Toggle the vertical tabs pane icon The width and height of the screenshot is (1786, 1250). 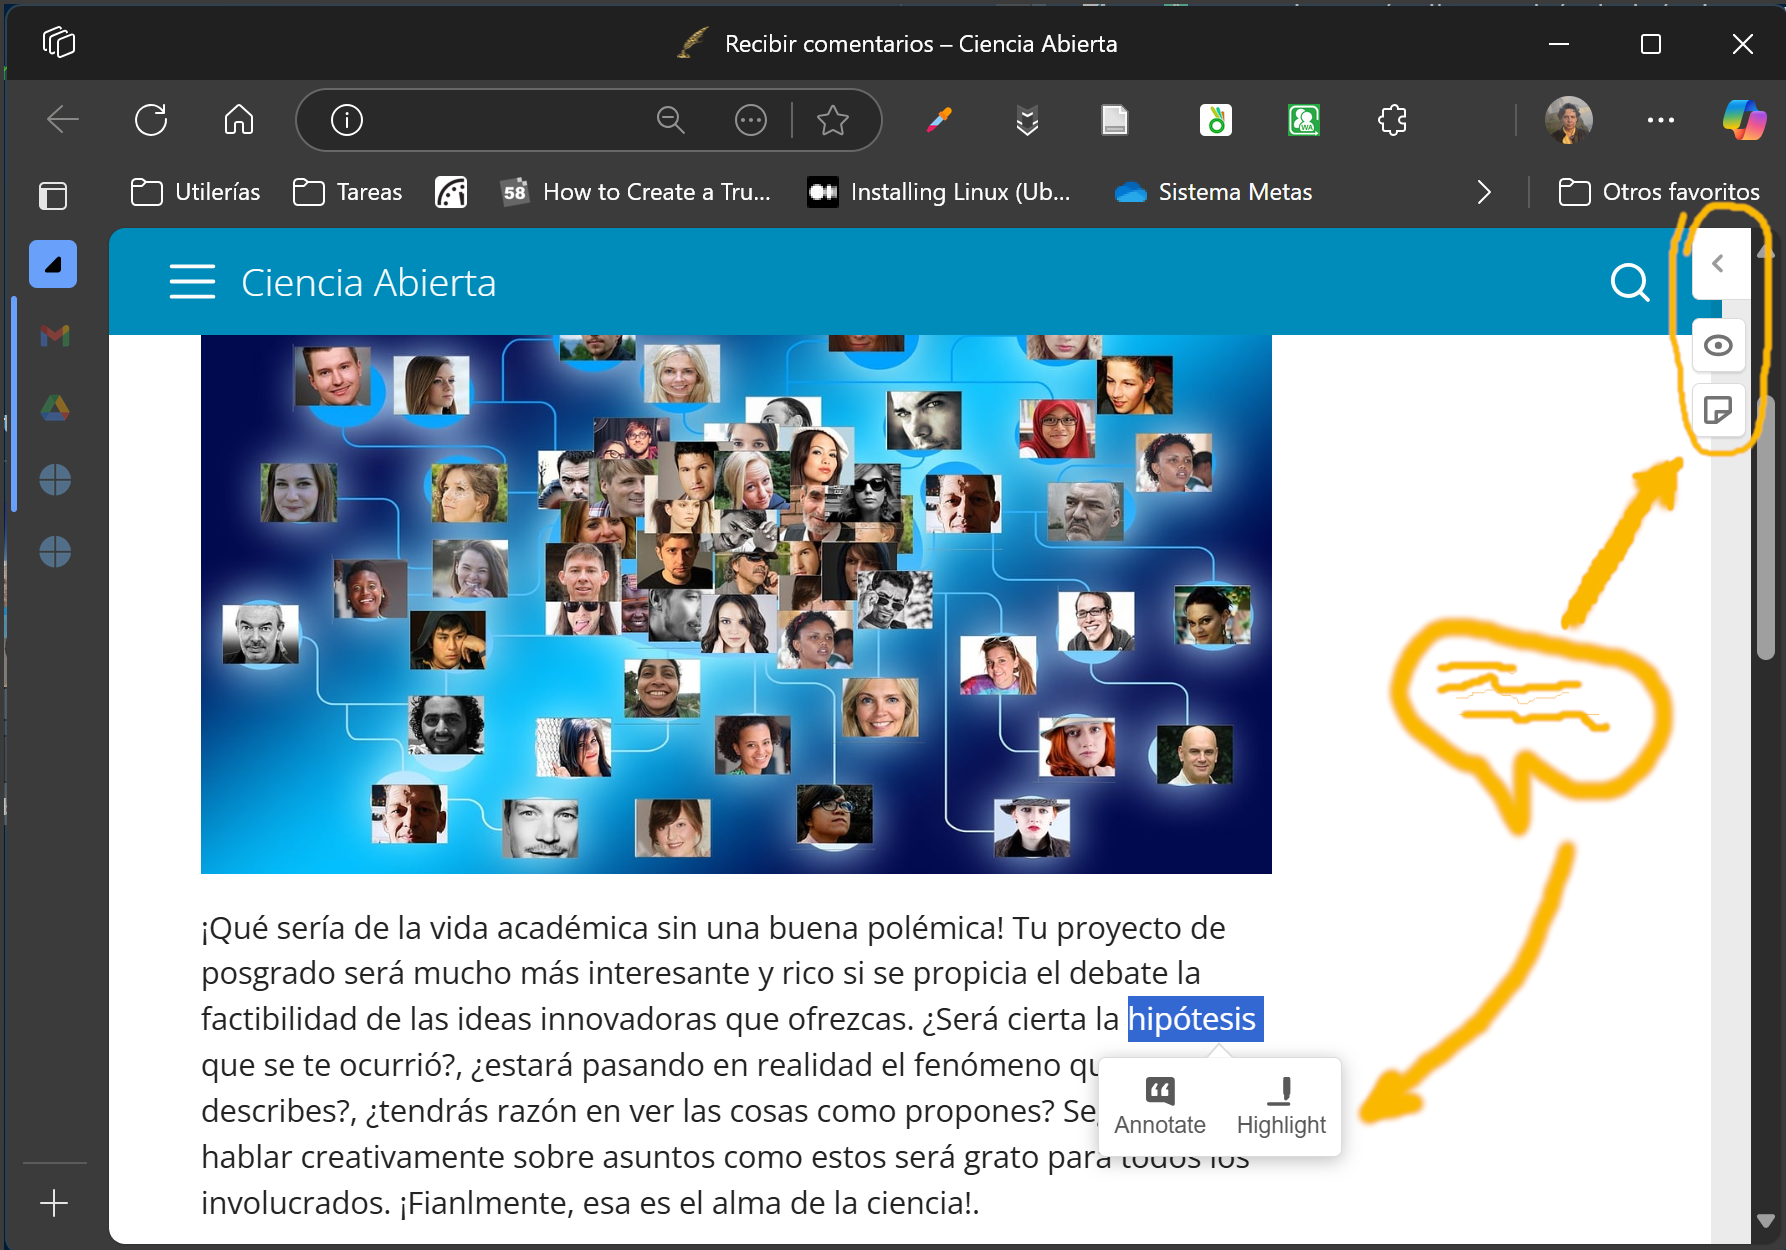coord(53,195)
